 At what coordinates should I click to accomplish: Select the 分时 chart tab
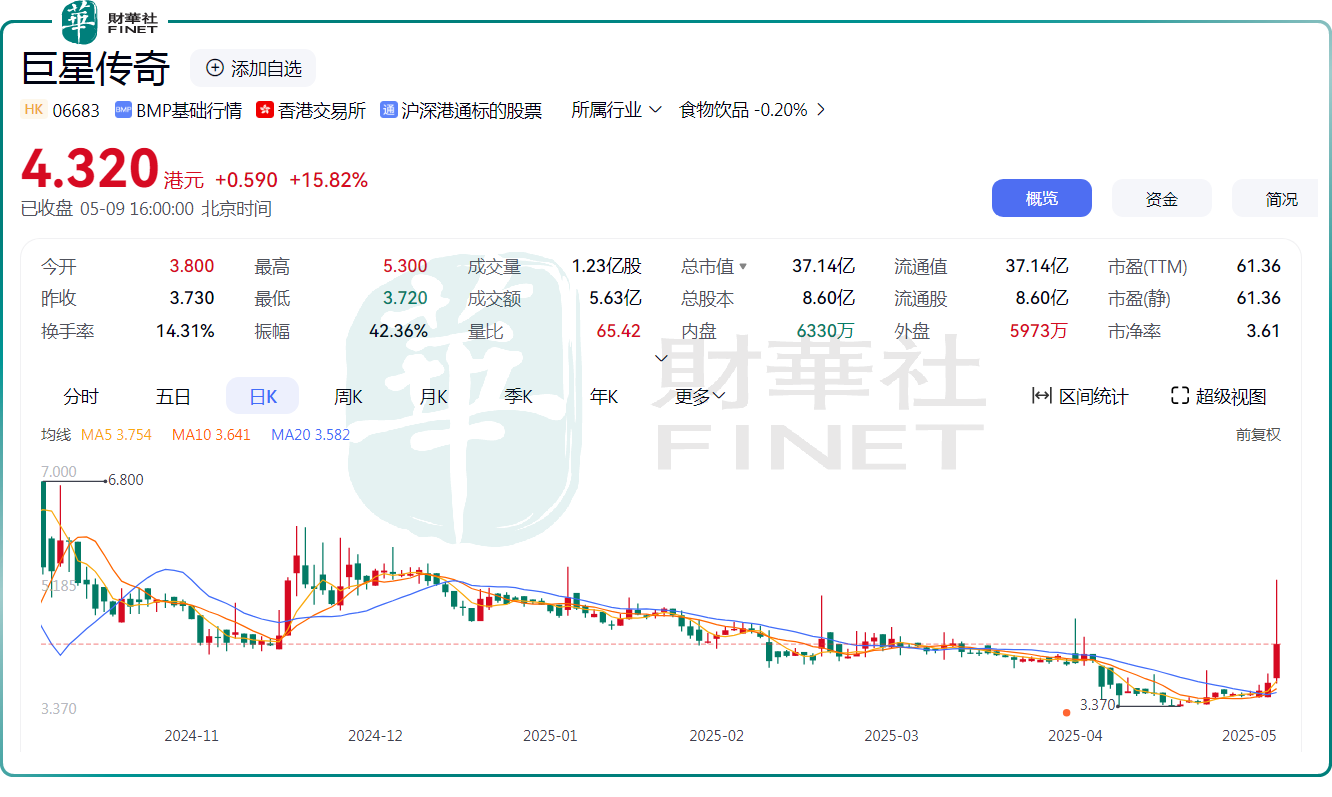click(x=81, y=396)
